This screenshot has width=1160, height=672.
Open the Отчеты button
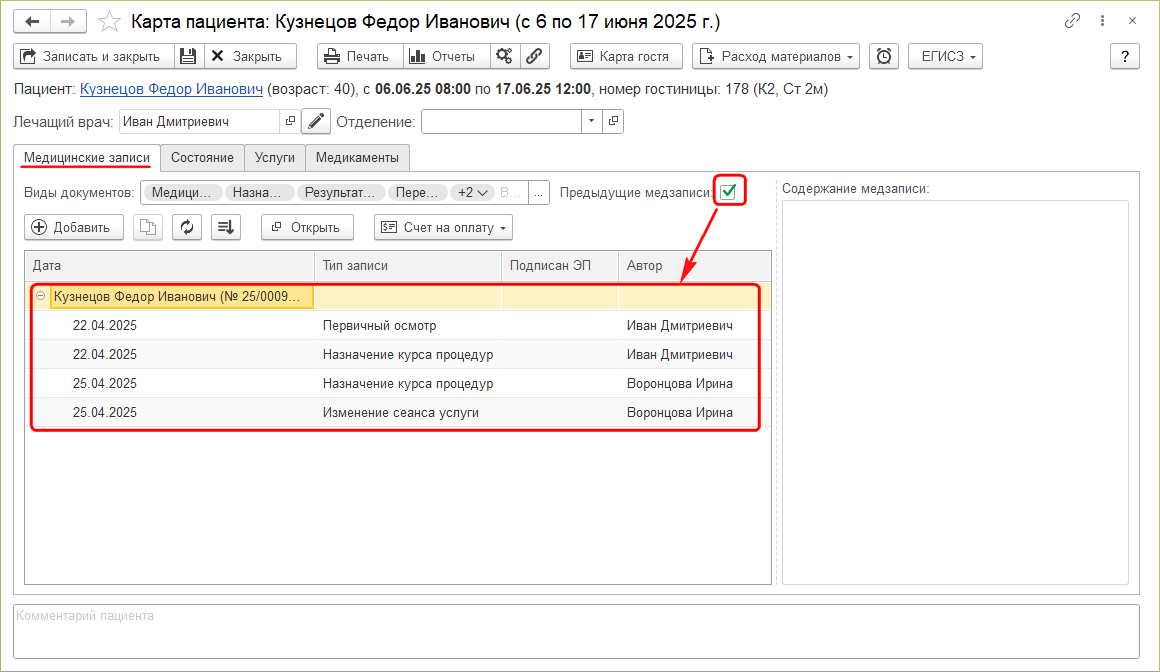click(x=446, y=56)
